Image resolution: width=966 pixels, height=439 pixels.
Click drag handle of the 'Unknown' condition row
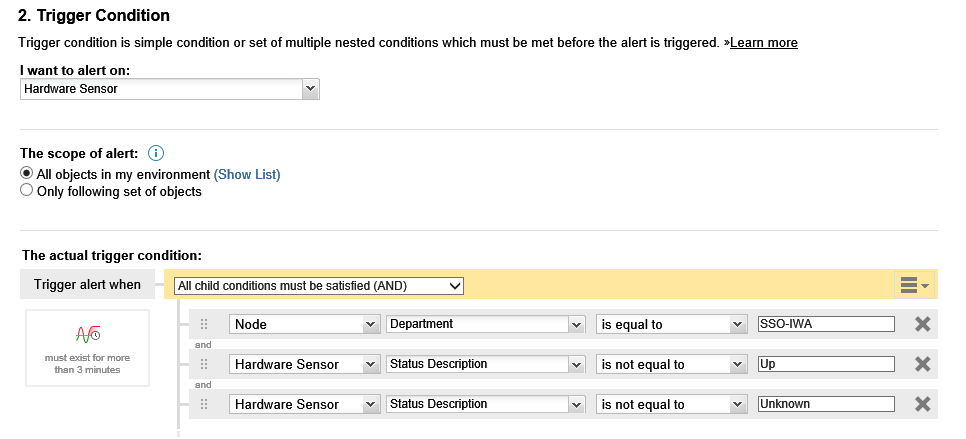[x=204, y=404]
